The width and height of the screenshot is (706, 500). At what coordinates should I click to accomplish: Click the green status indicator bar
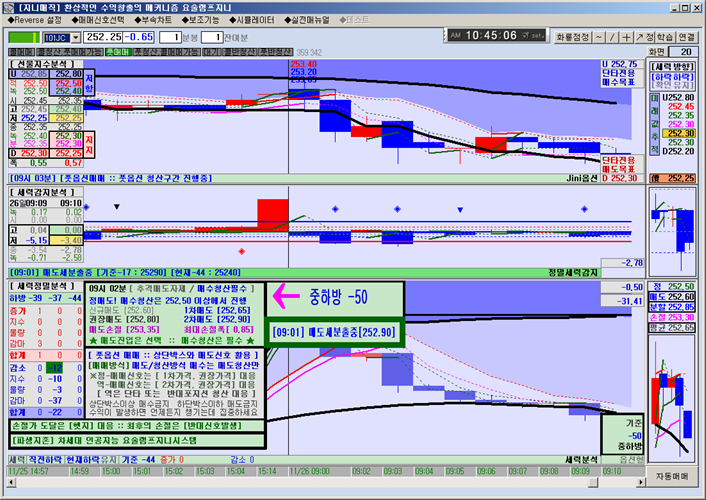(x=24, y=37)
